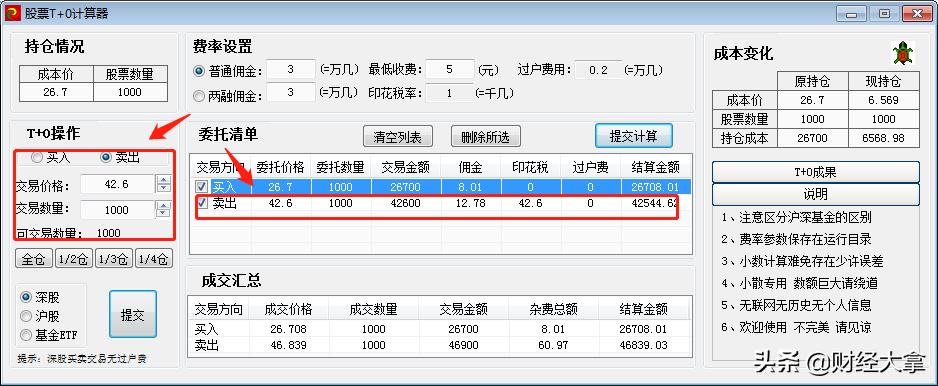
Task: Click 成交价格 26.708 in 成交汇总
Action: point(288,329)
